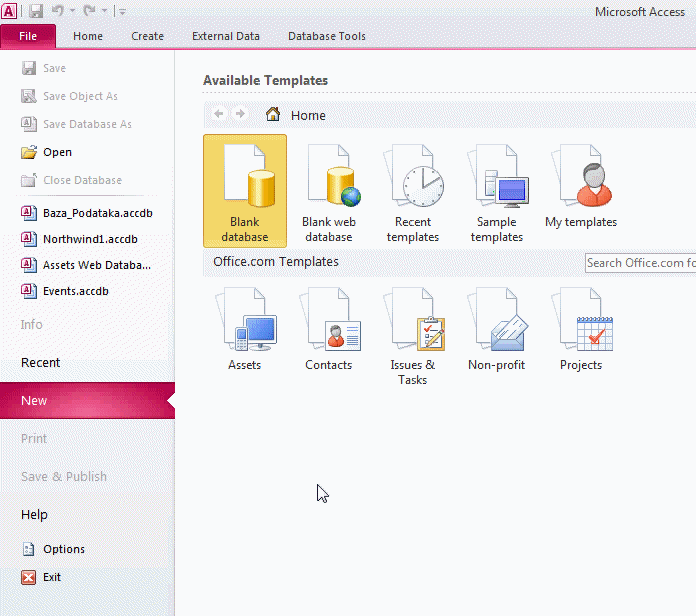Click the Undo arrow in Quick Access Toolbar

[x=58, y=10]
